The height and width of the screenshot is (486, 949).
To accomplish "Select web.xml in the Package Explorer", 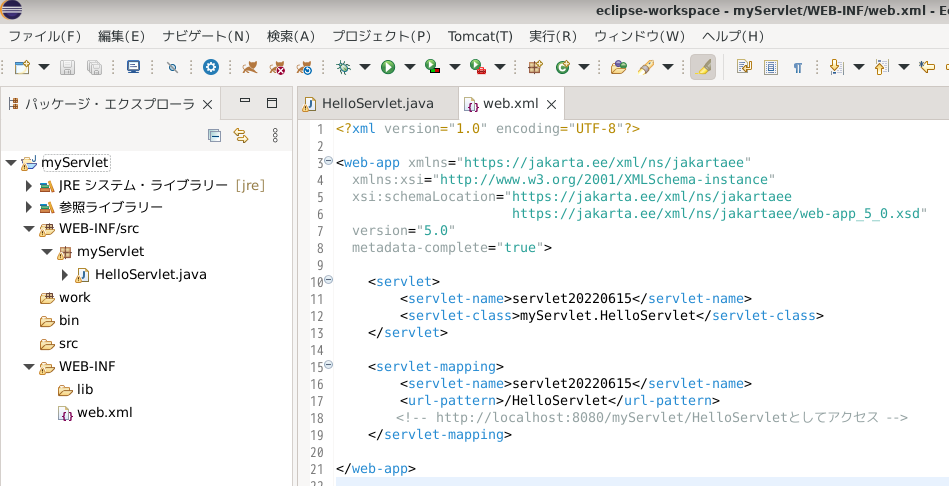I will point(104,413).
